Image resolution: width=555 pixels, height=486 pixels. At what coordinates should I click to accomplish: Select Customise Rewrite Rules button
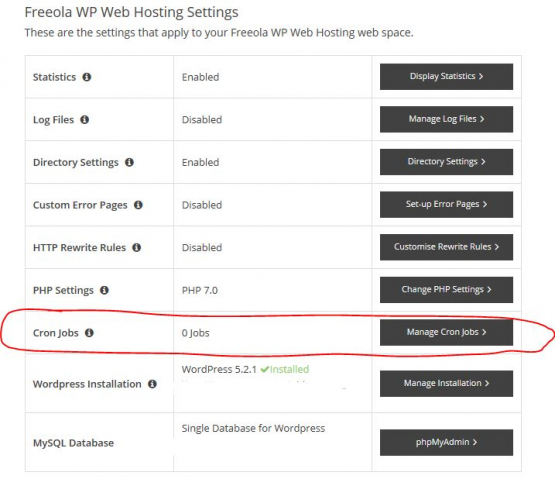(446, 247)
